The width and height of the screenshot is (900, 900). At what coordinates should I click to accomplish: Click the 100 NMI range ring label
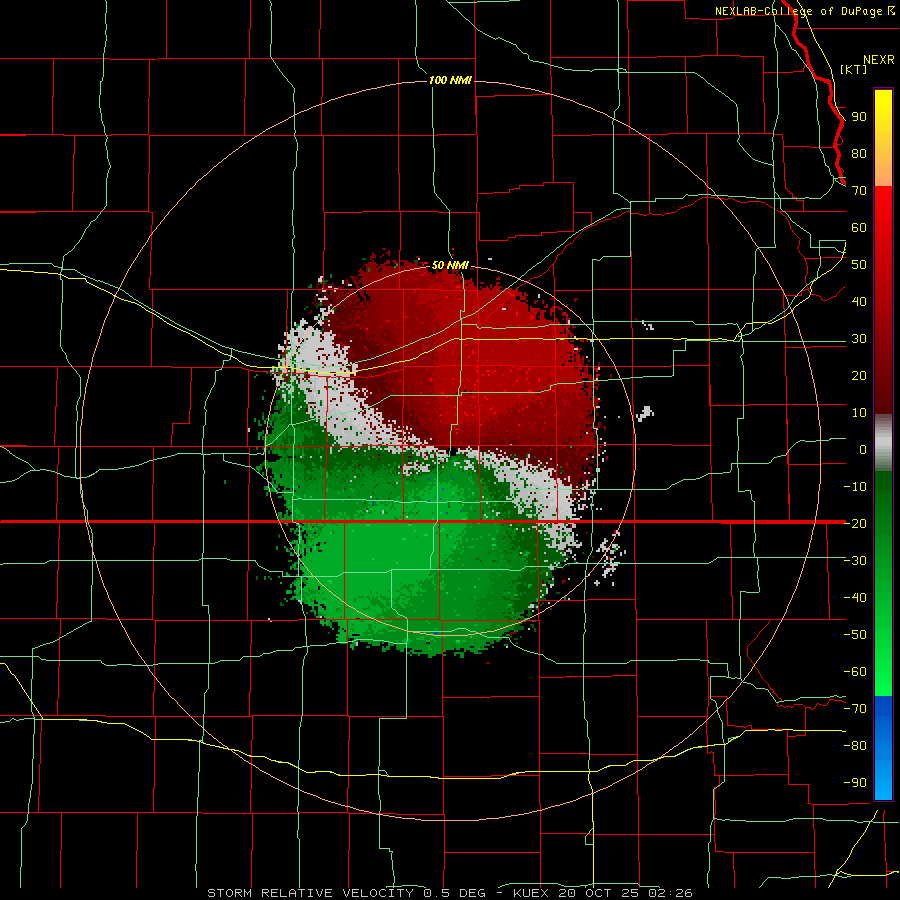[451, 80]
